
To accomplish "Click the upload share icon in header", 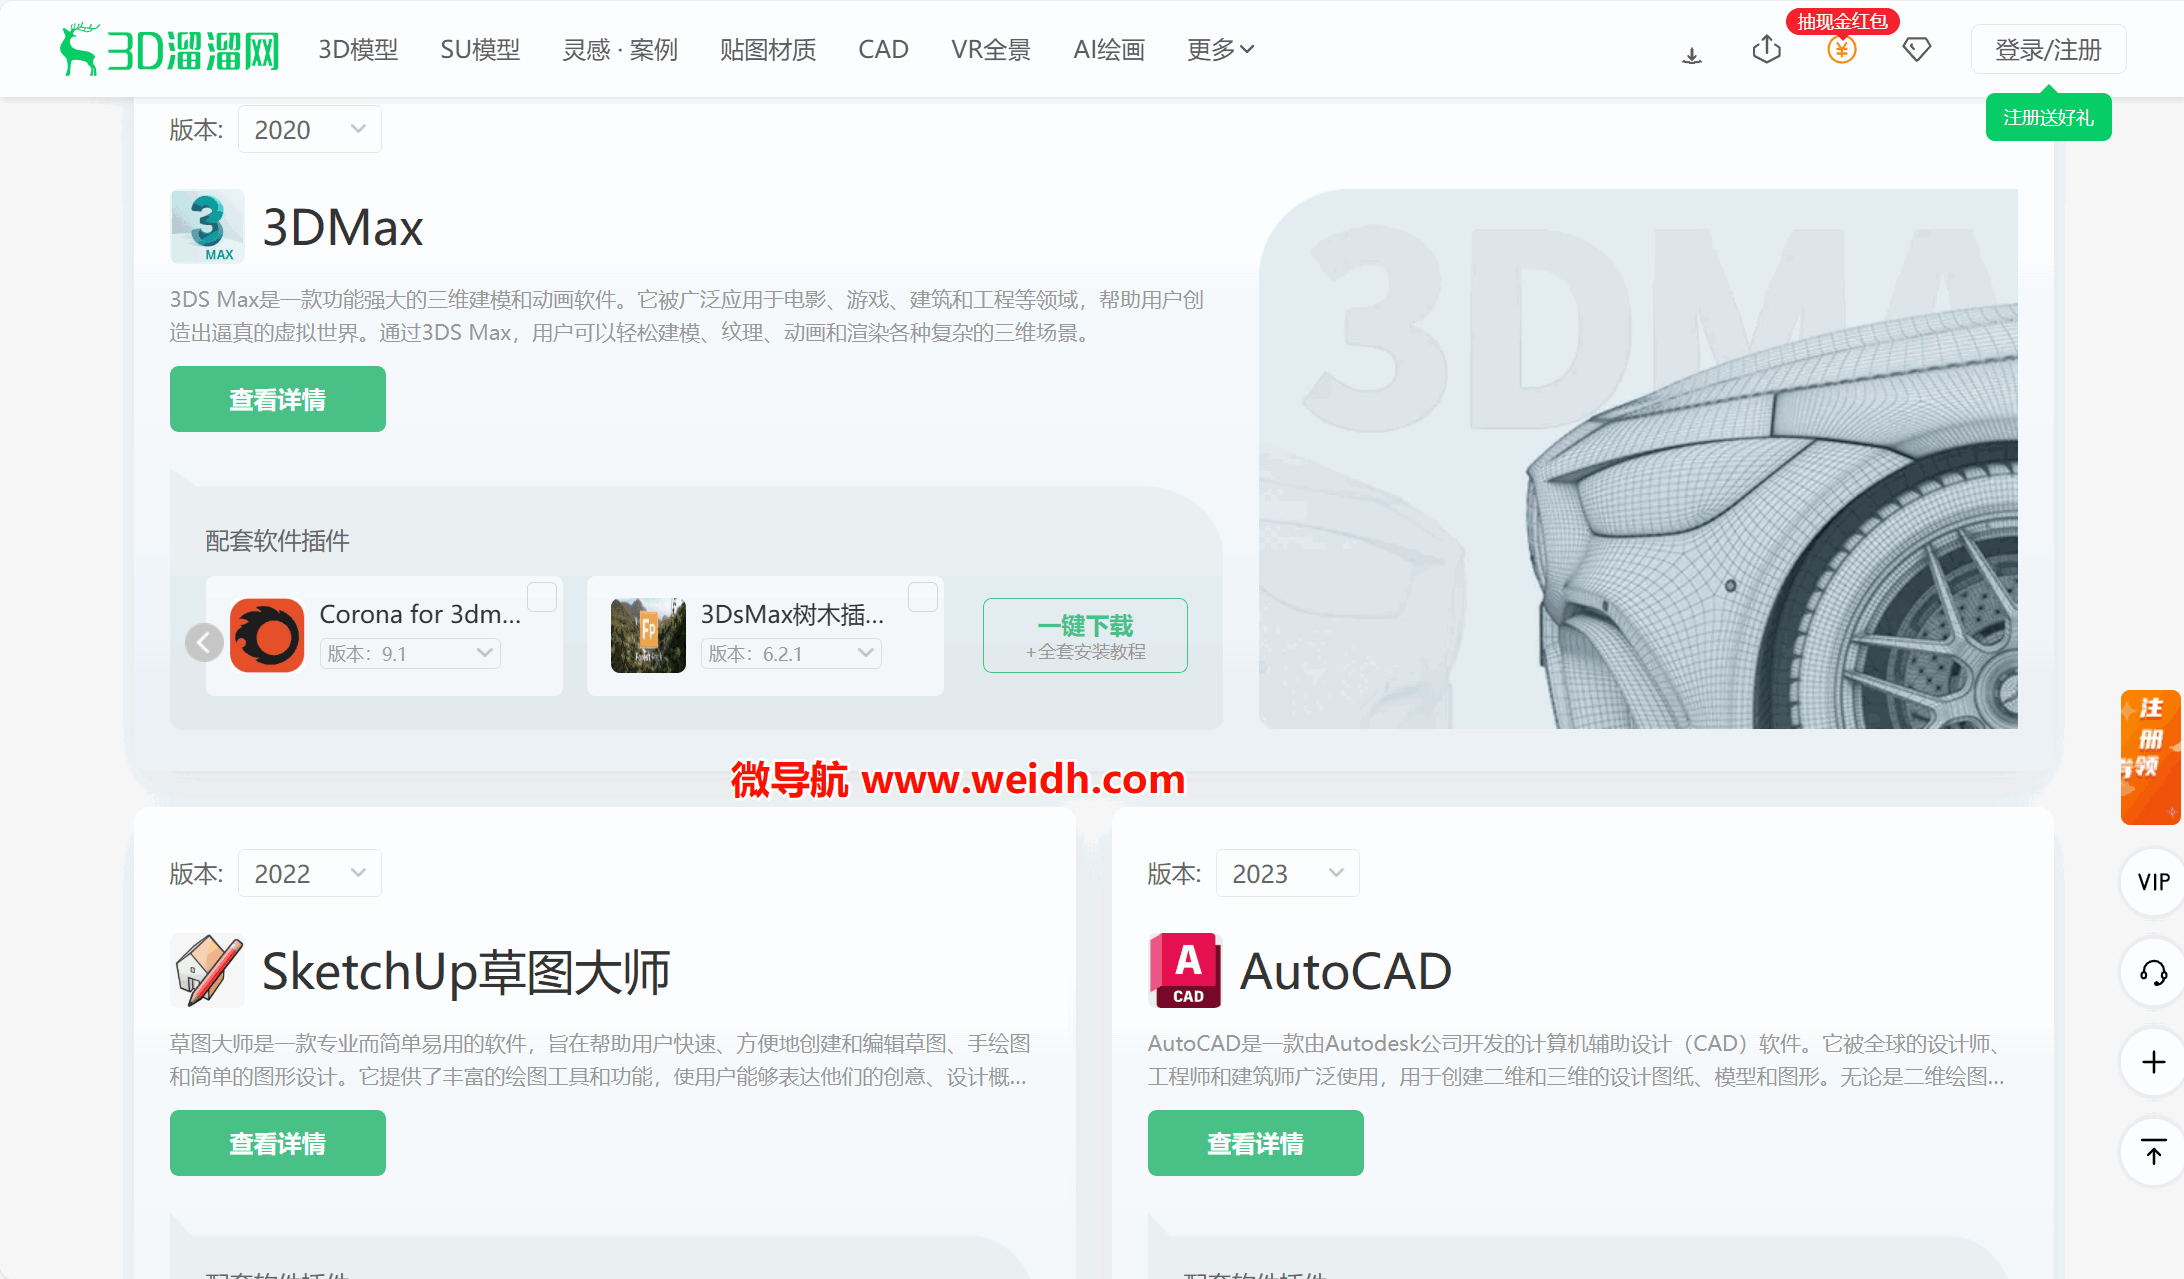I will pyautogui.click(x=1767, y=49).
